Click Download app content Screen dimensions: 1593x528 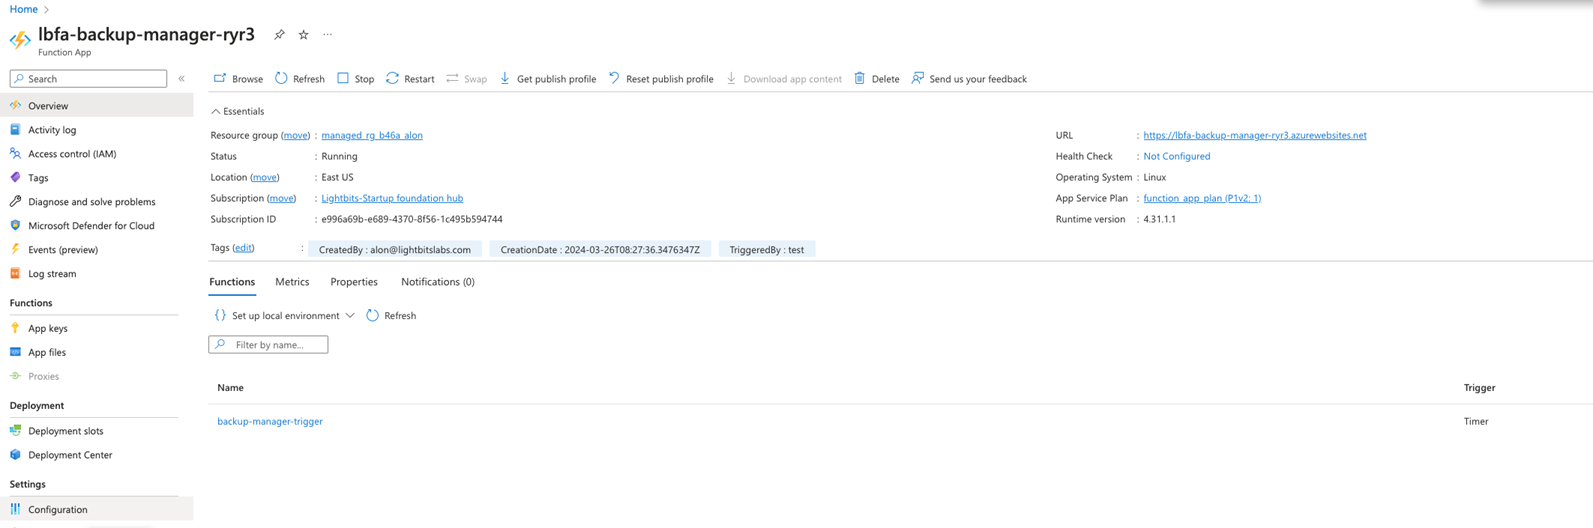(784, 78)
